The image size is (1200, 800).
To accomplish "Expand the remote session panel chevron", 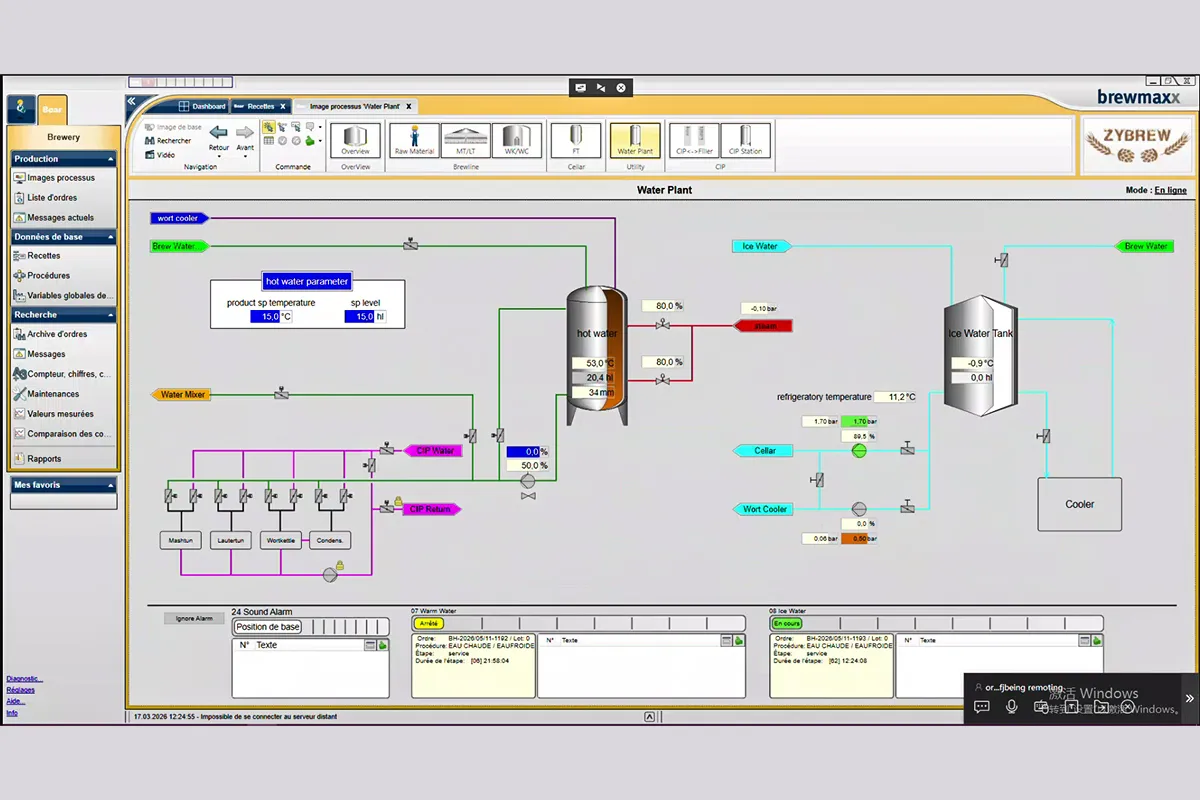I will [x=1189, y=698].
